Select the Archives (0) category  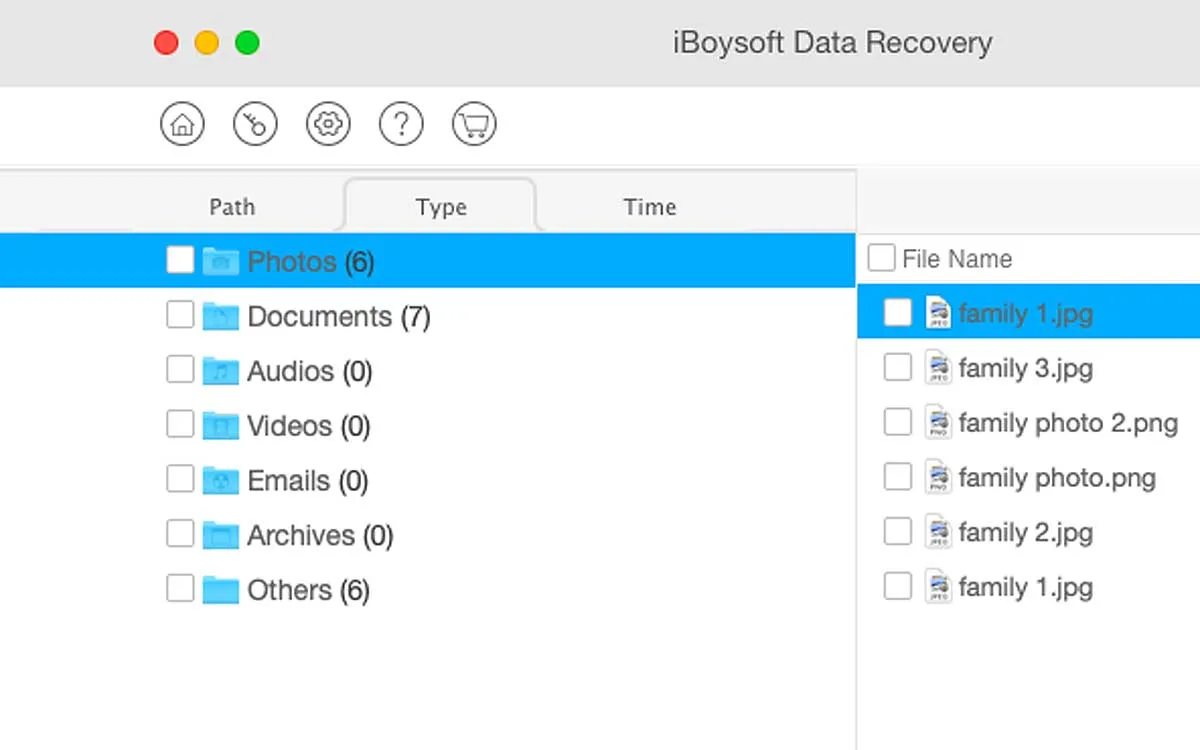pyautogui.click(x=320, y=536)
